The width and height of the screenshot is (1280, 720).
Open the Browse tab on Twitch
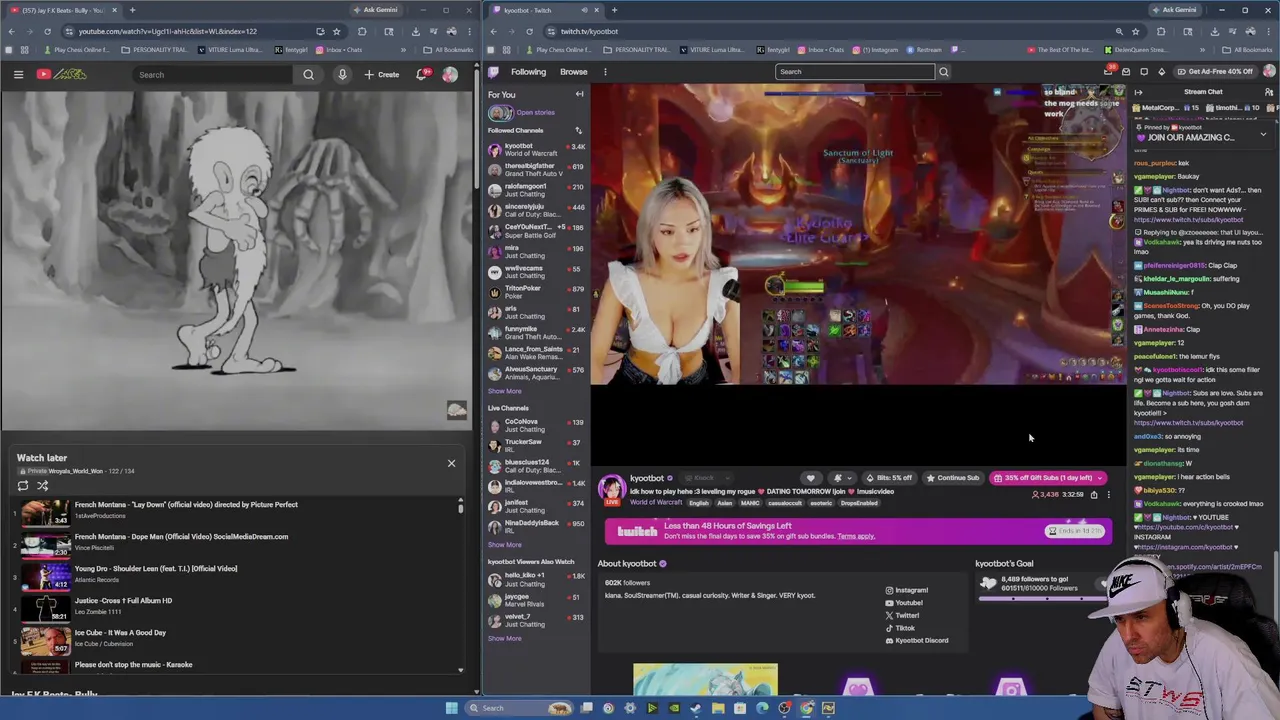[x=573, y=72]
